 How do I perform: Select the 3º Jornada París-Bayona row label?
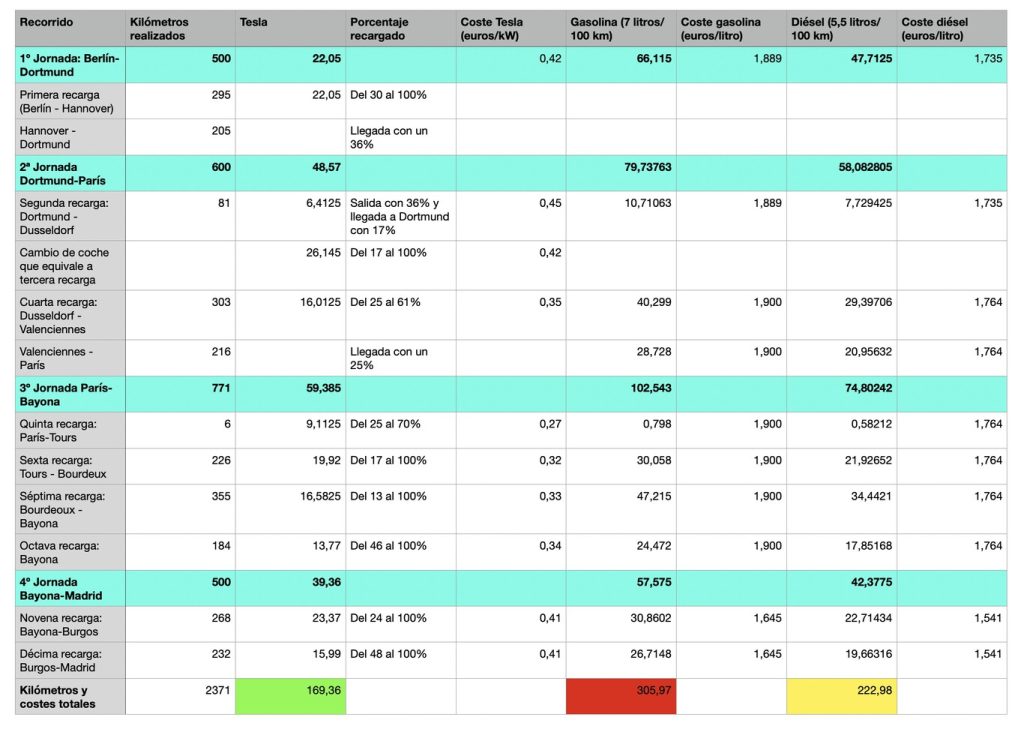pyautogui.click(x=70, y=394)
